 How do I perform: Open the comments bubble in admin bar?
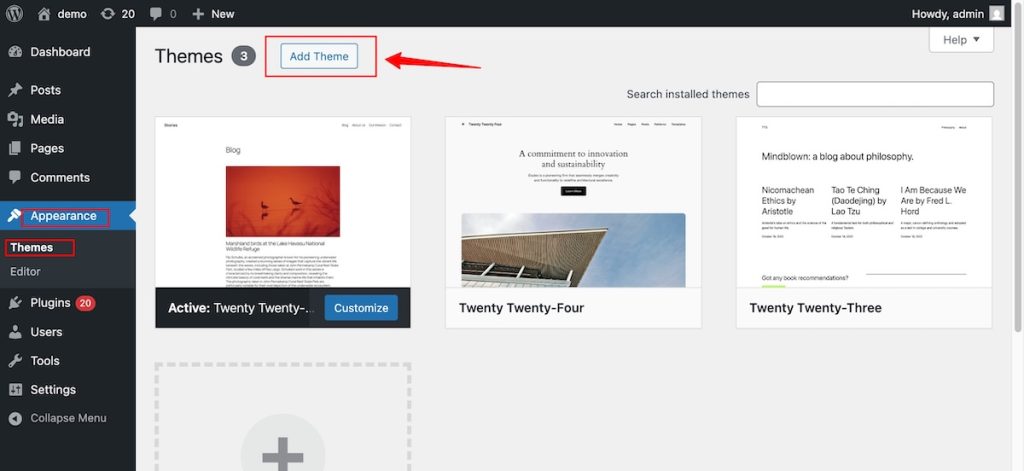point(155,14)
